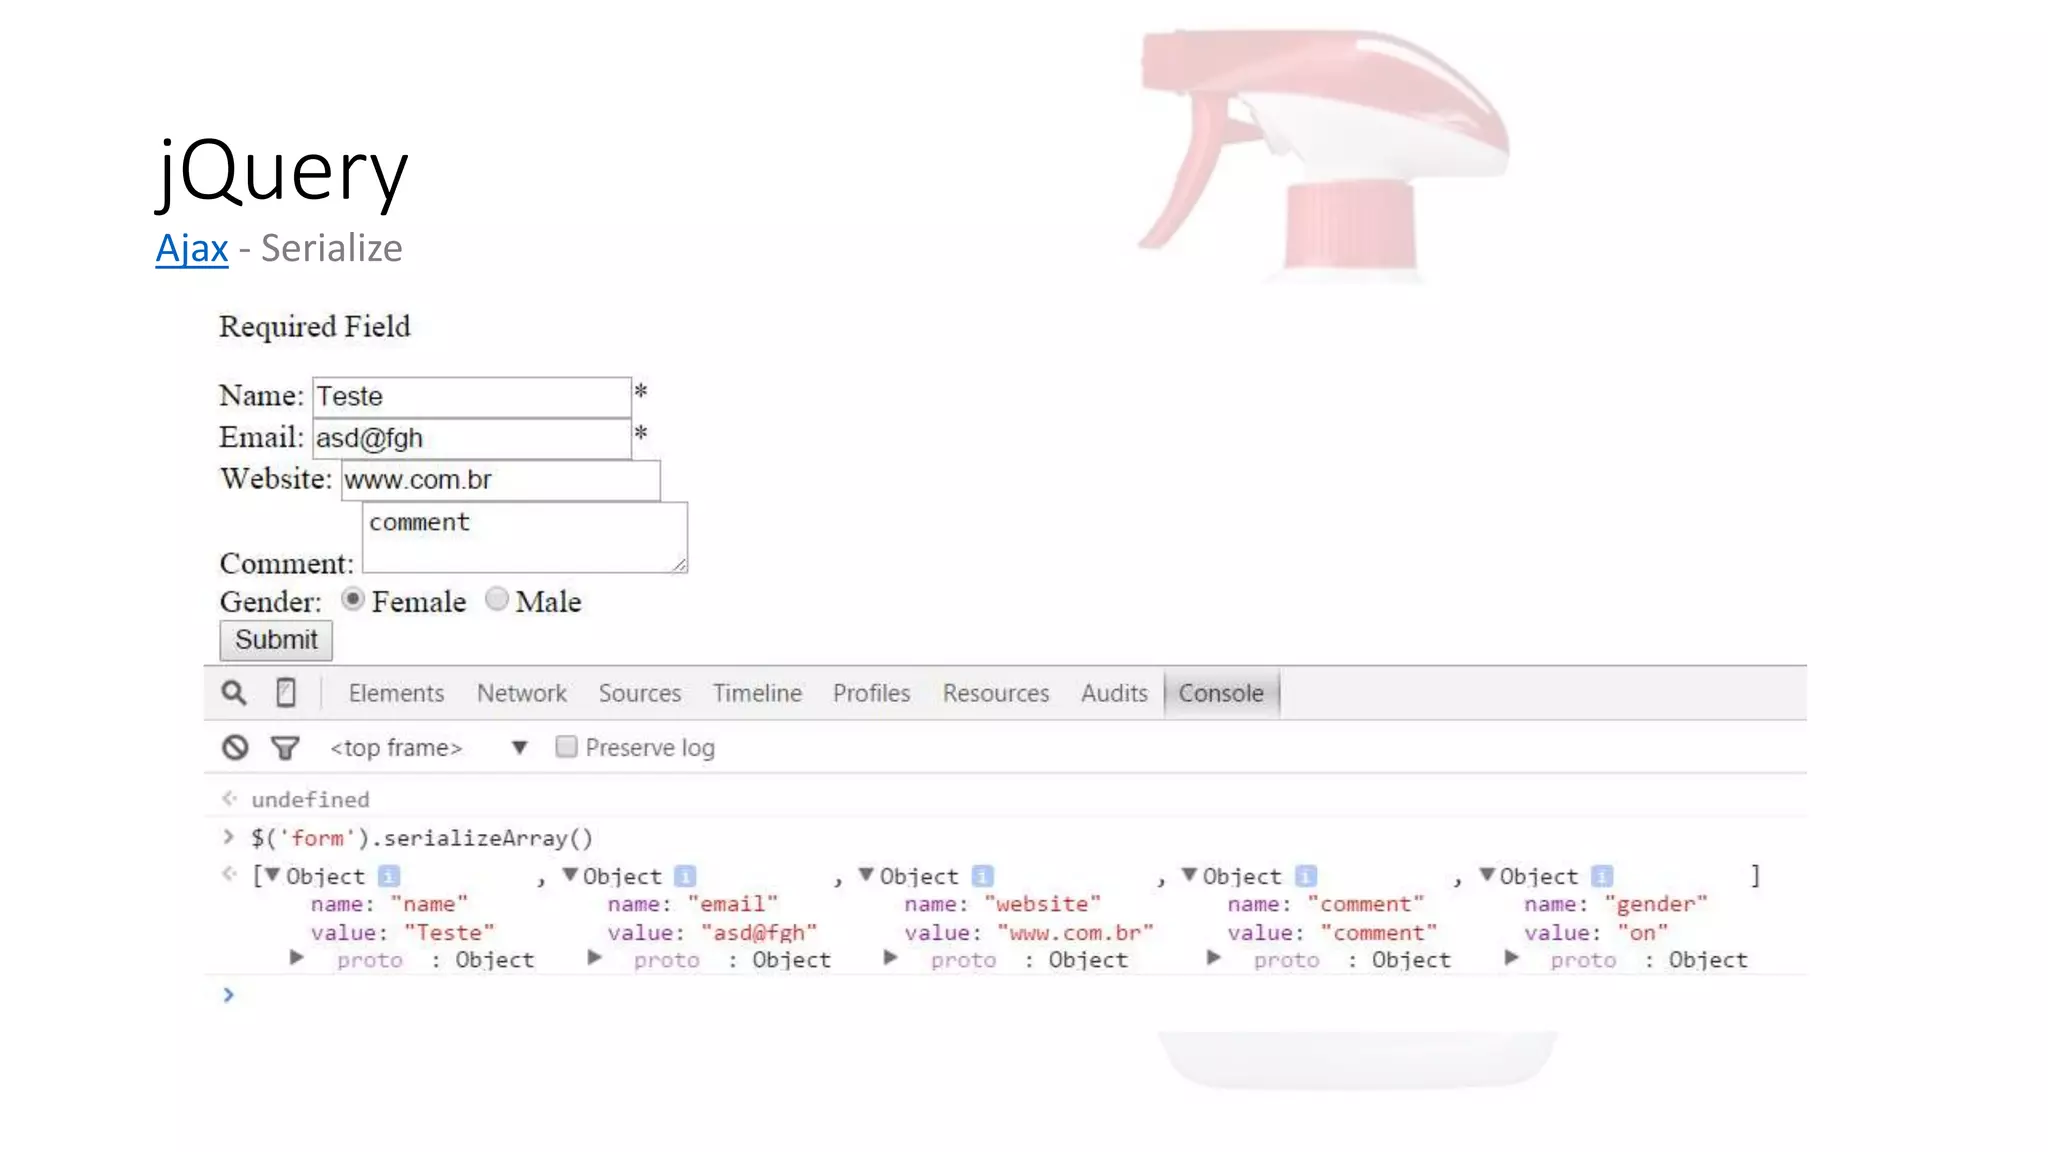The width and height of the screenshot is (2048, 1152).
Task: Select the Male radio button
Action: [x=497, y=599]
